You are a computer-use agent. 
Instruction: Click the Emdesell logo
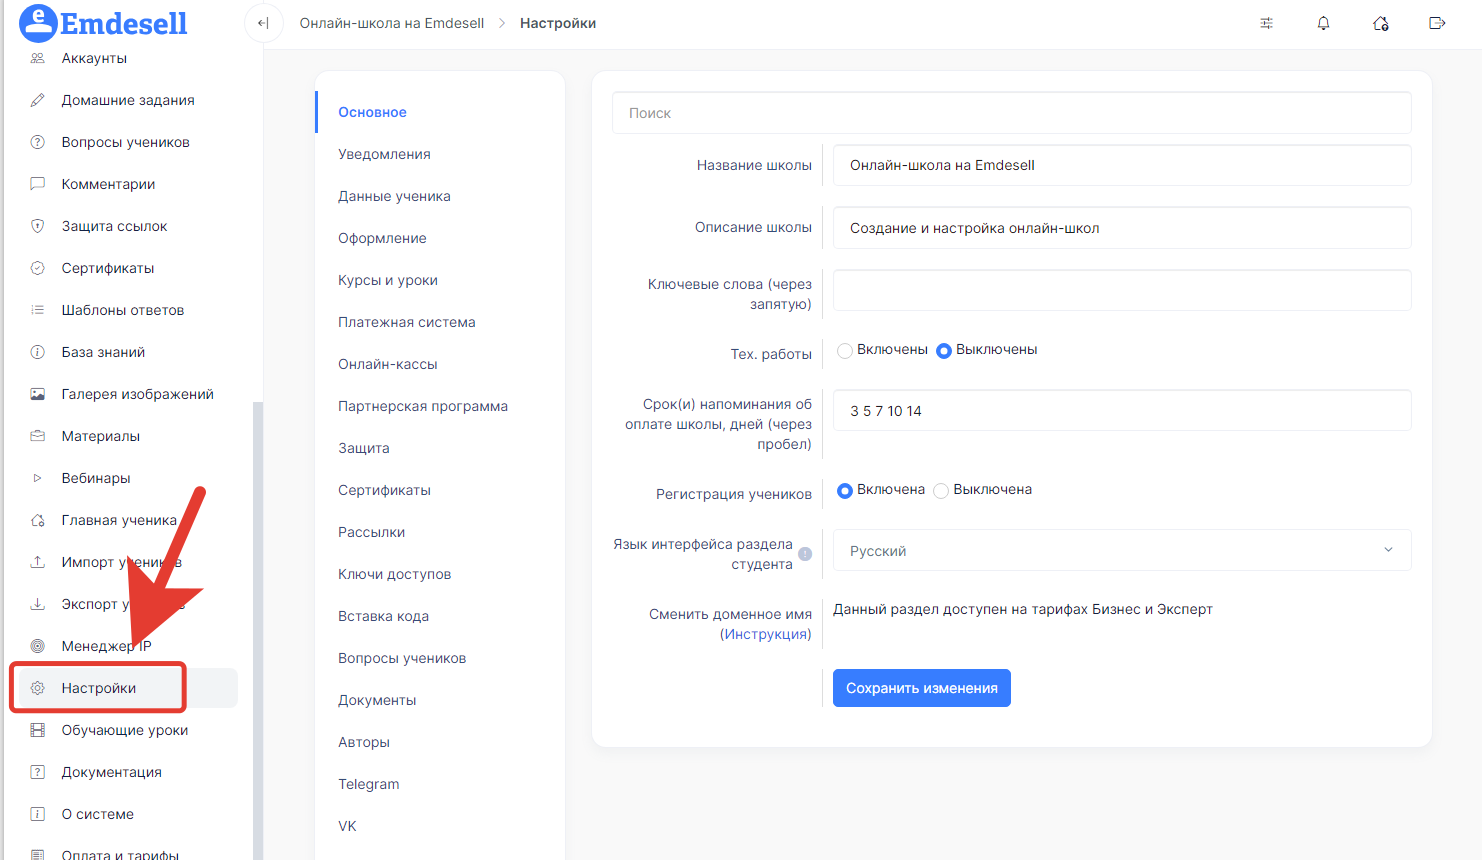[104, 23]
